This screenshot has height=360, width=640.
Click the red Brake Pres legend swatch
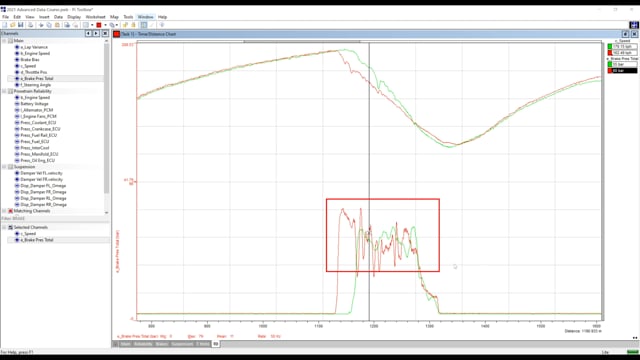[x=610, y=71]
